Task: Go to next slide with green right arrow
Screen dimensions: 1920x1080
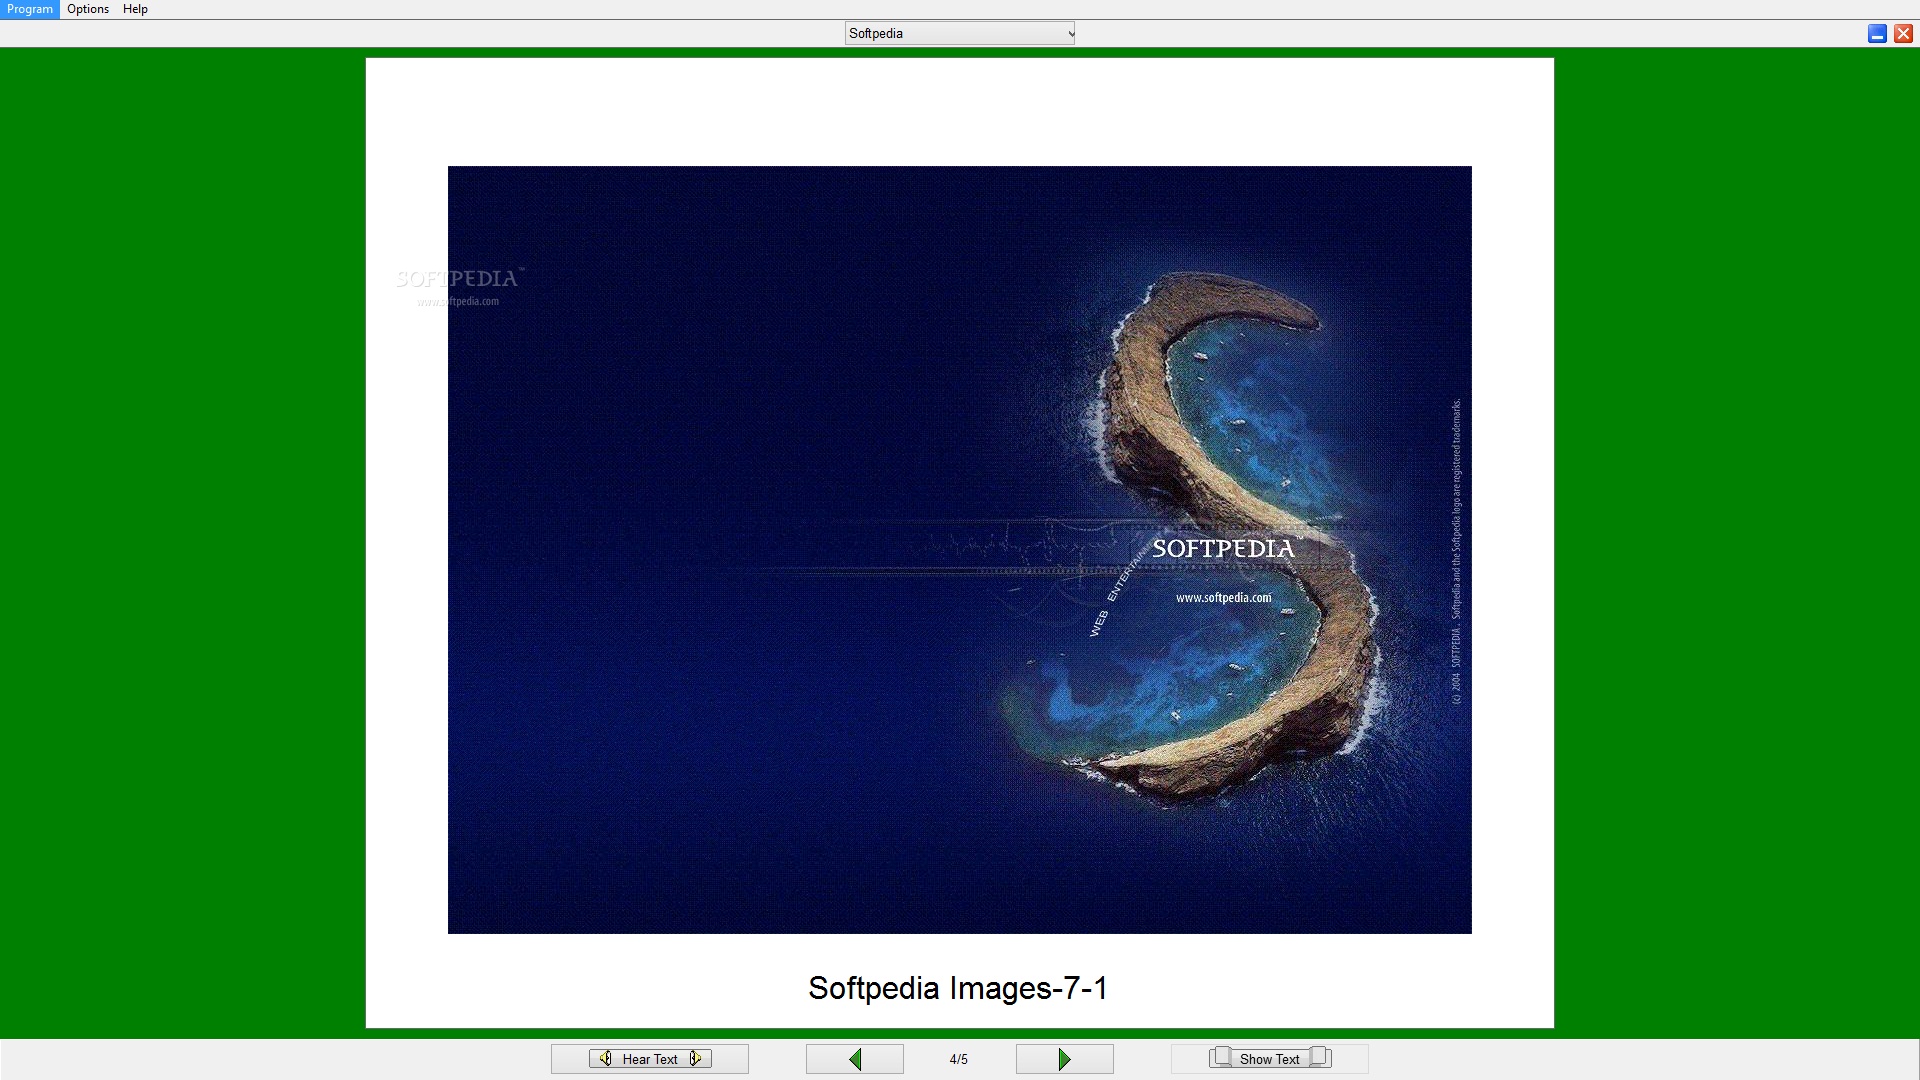Action: (x=1065, y=1059)
